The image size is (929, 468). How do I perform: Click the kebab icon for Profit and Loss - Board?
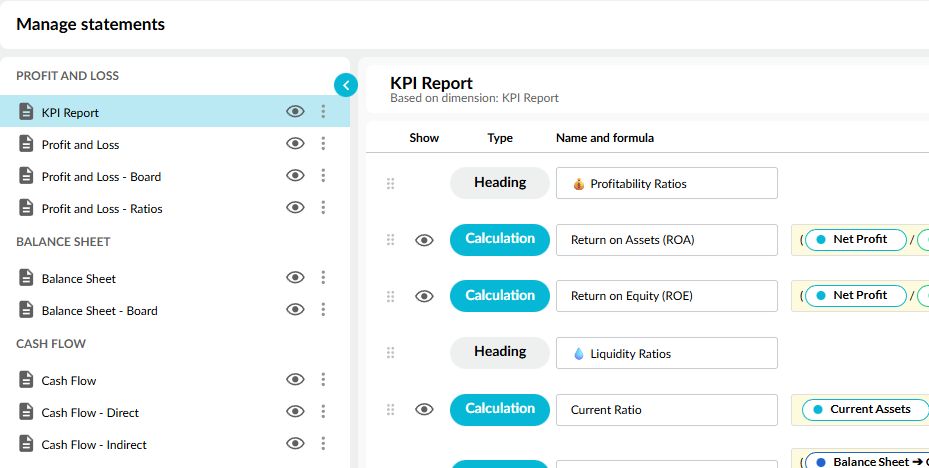pyautogui.click(x=323, y=176)
